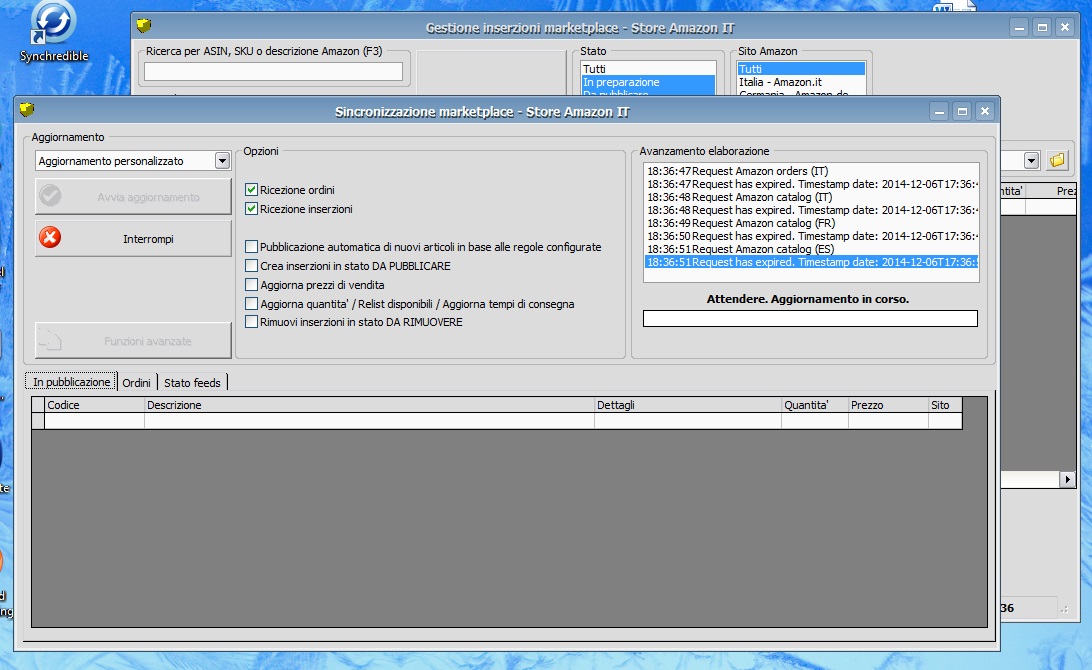Open the Synchredible desktop shortcut
1092x670 pixels.
[54, 31]
